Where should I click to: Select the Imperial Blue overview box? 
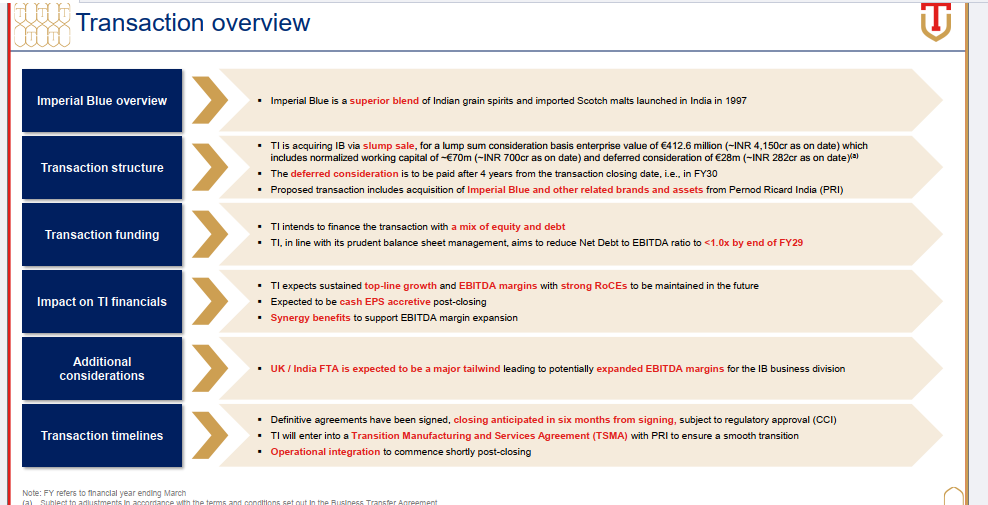tap(102, 101)
